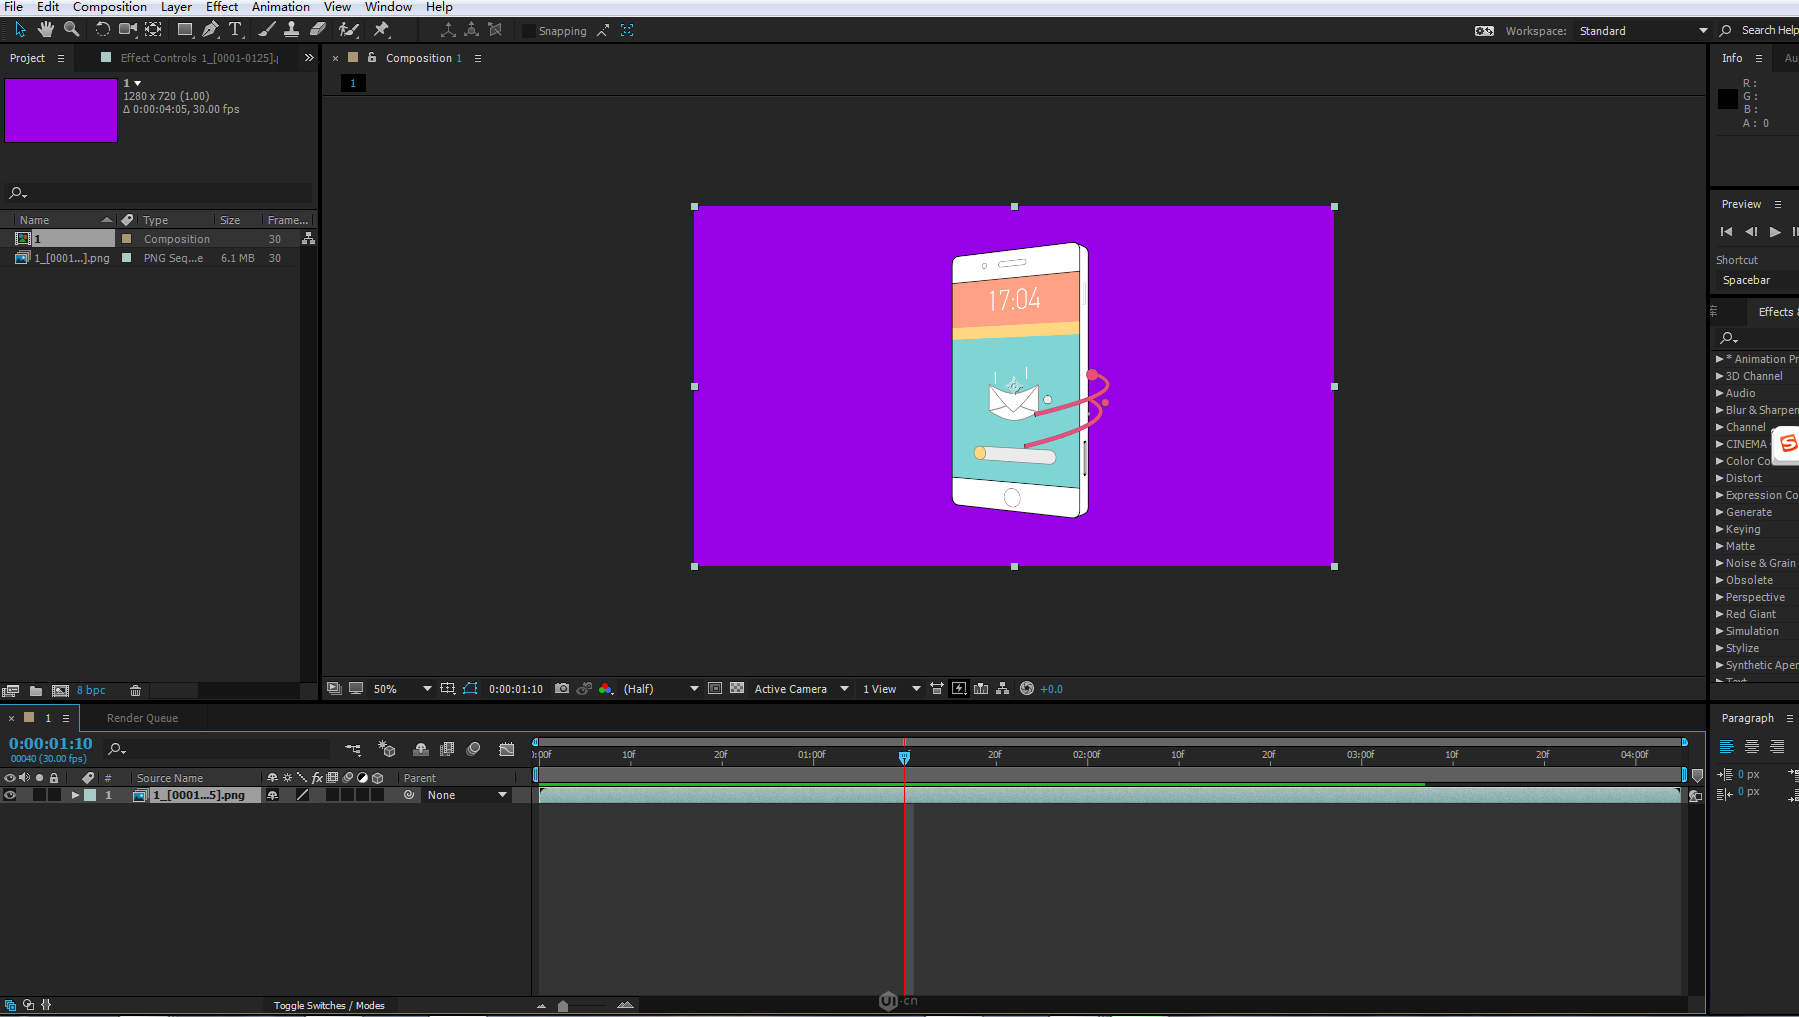Hide the 1_[0001...5].png layer with the eye
Viewport: 1799px width, 1017px height.
10,795
